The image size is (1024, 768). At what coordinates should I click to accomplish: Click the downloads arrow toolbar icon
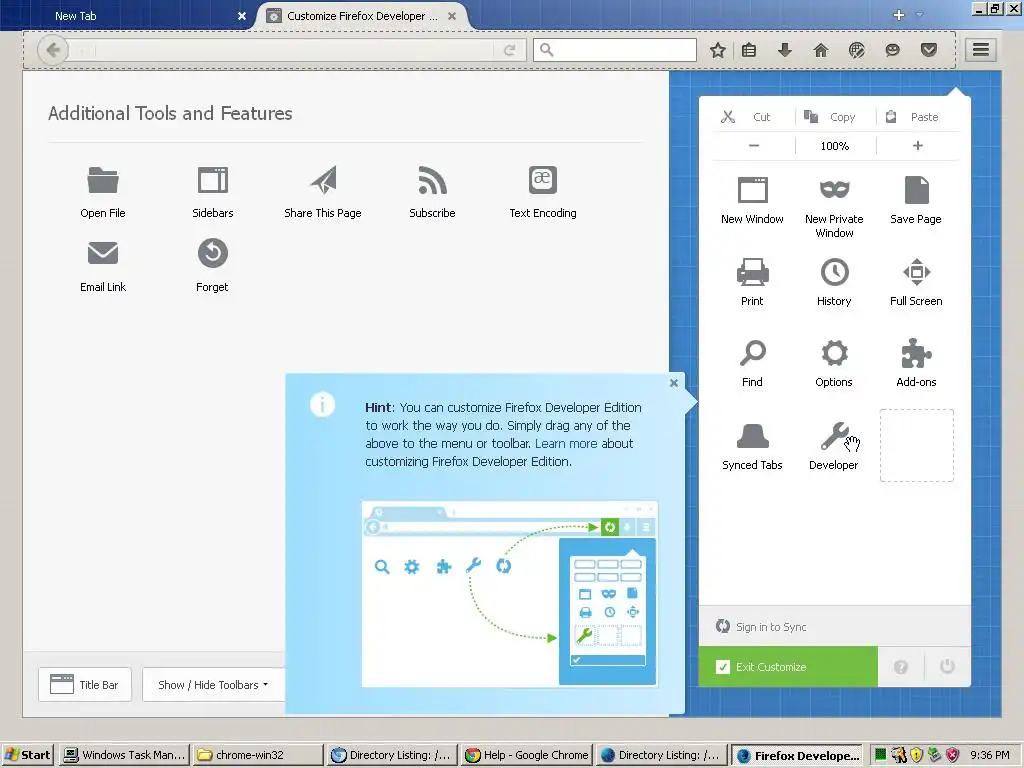785,50
